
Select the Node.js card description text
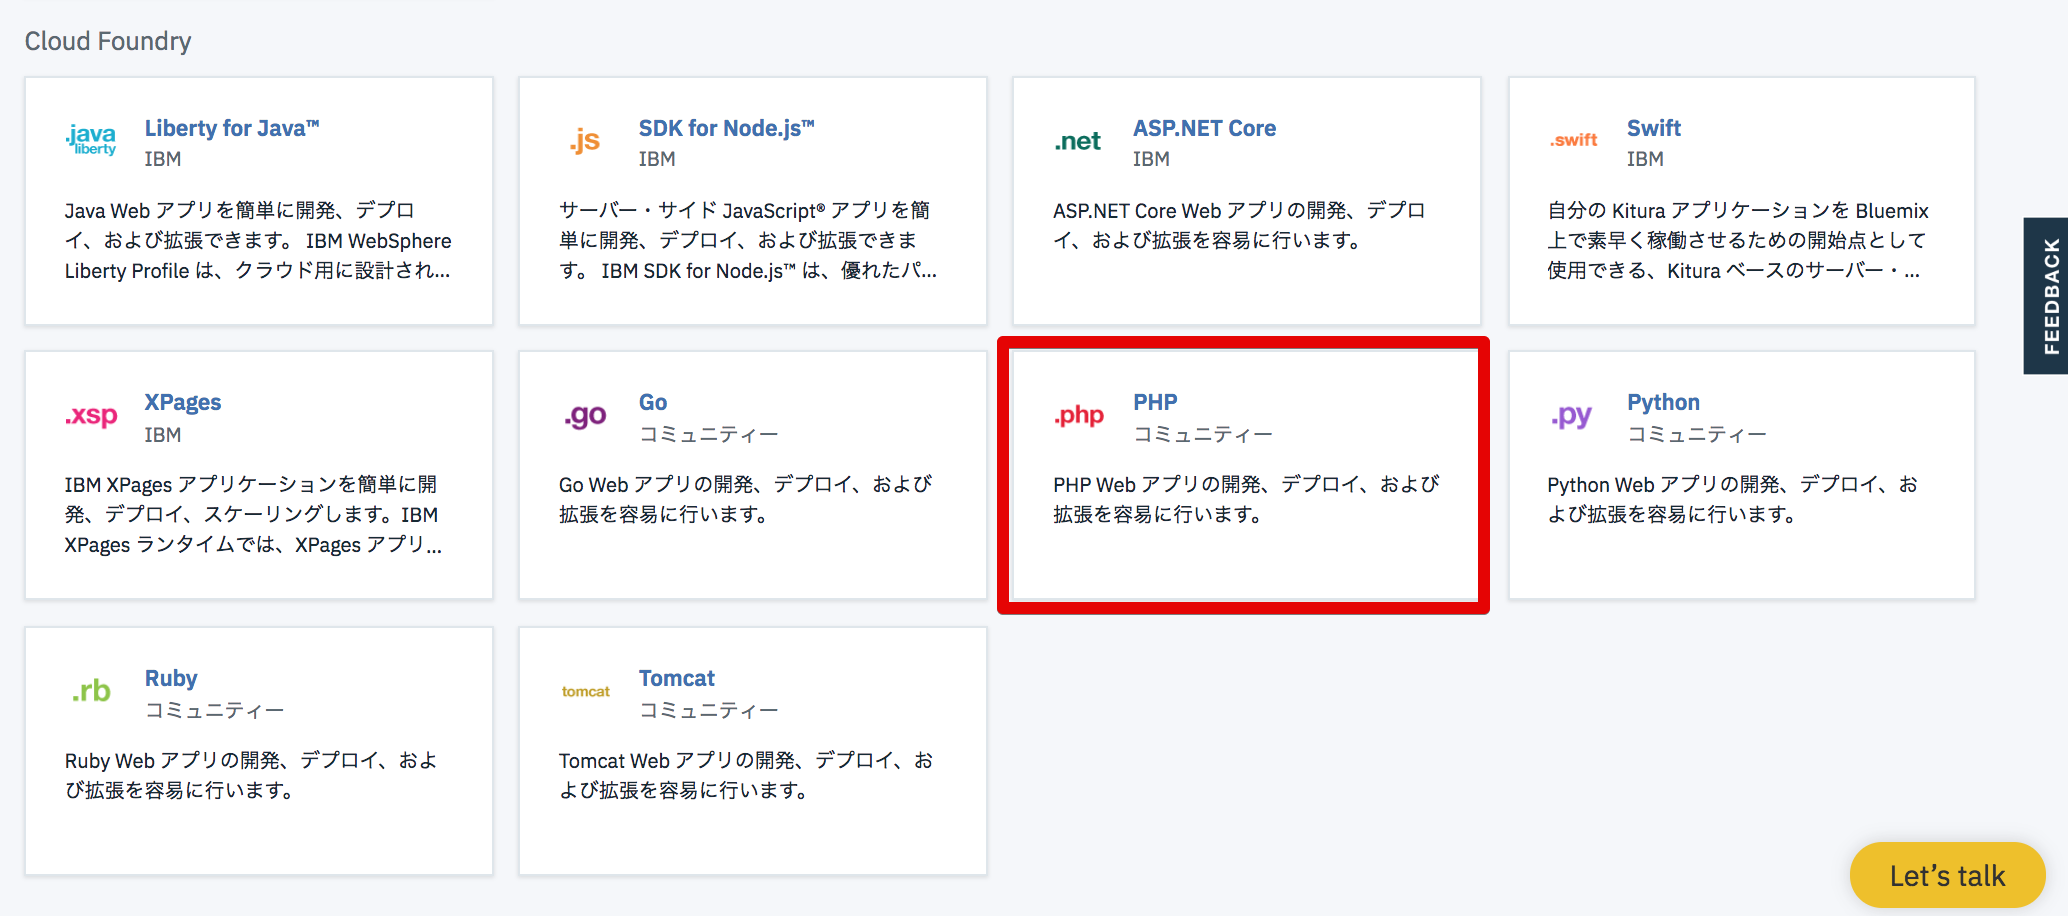(x=748, y=241)
